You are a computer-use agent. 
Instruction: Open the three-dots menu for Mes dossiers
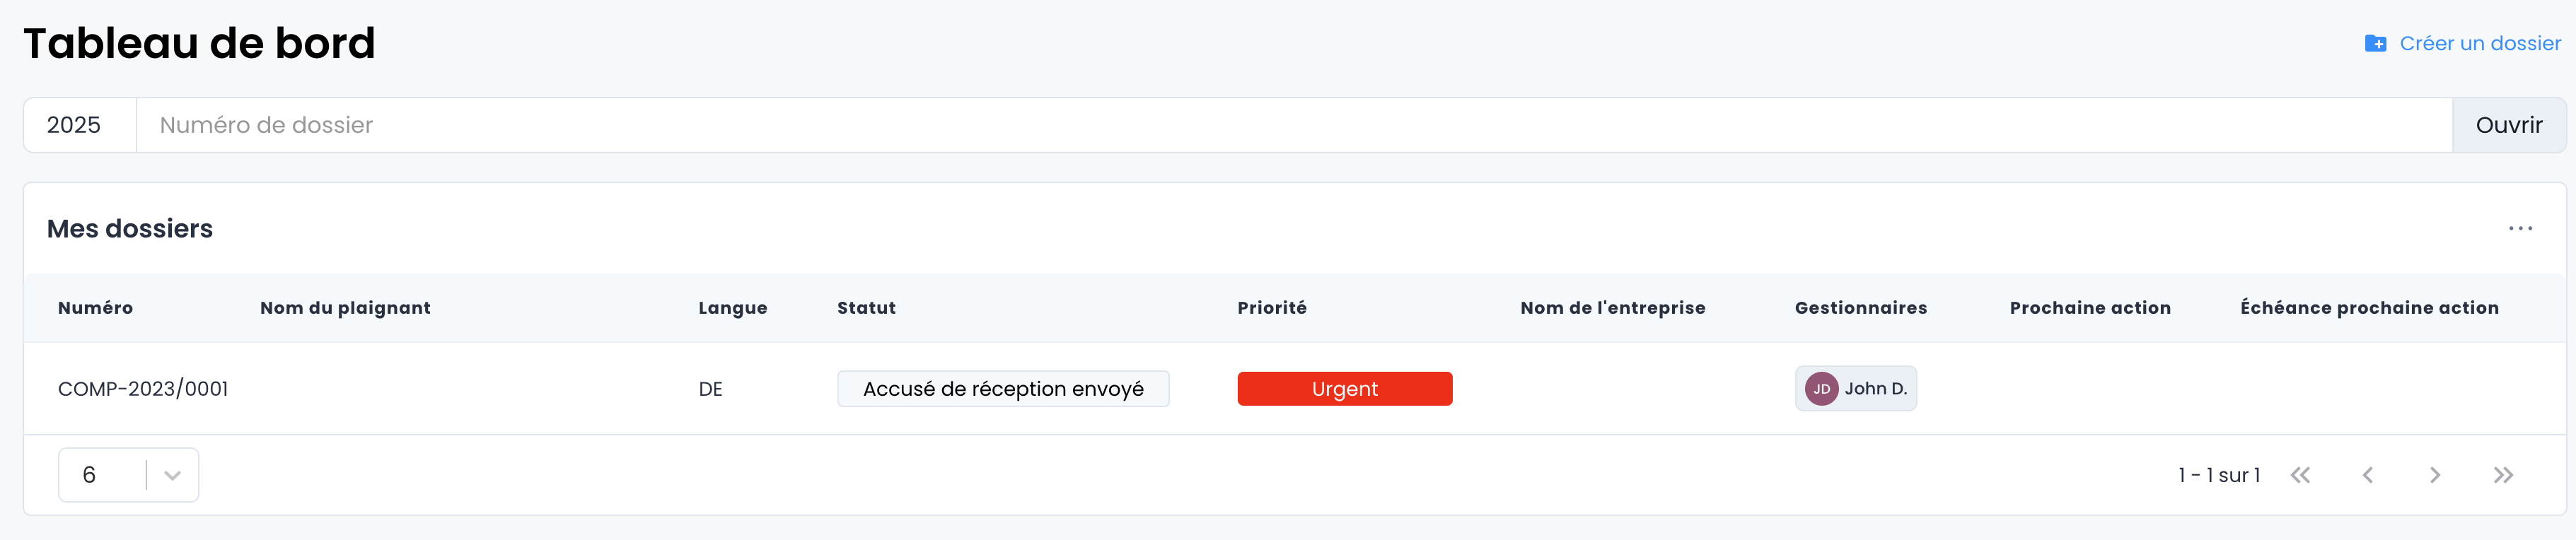pos(2520,229)
